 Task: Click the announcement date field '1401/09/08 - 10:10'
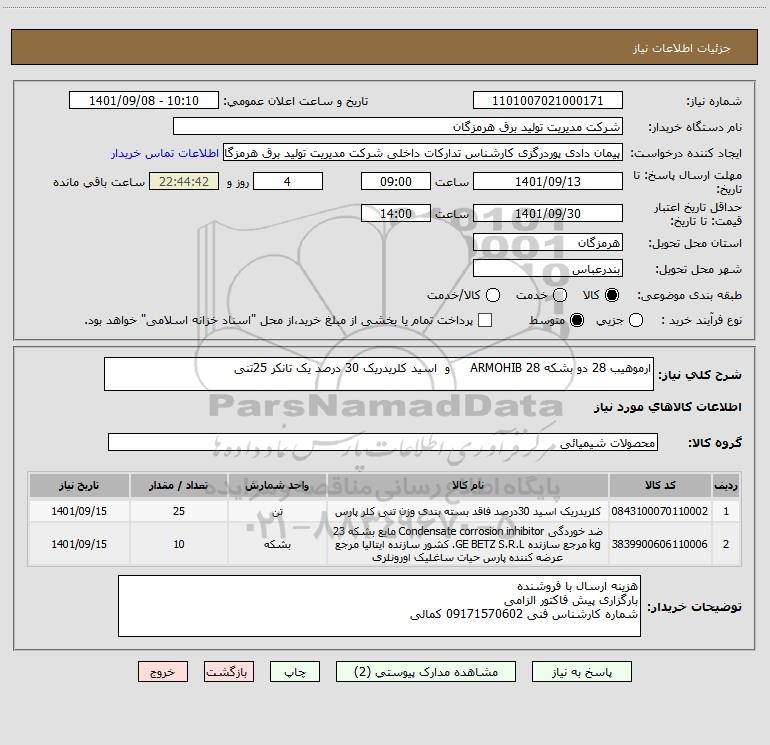click(144, 101)
